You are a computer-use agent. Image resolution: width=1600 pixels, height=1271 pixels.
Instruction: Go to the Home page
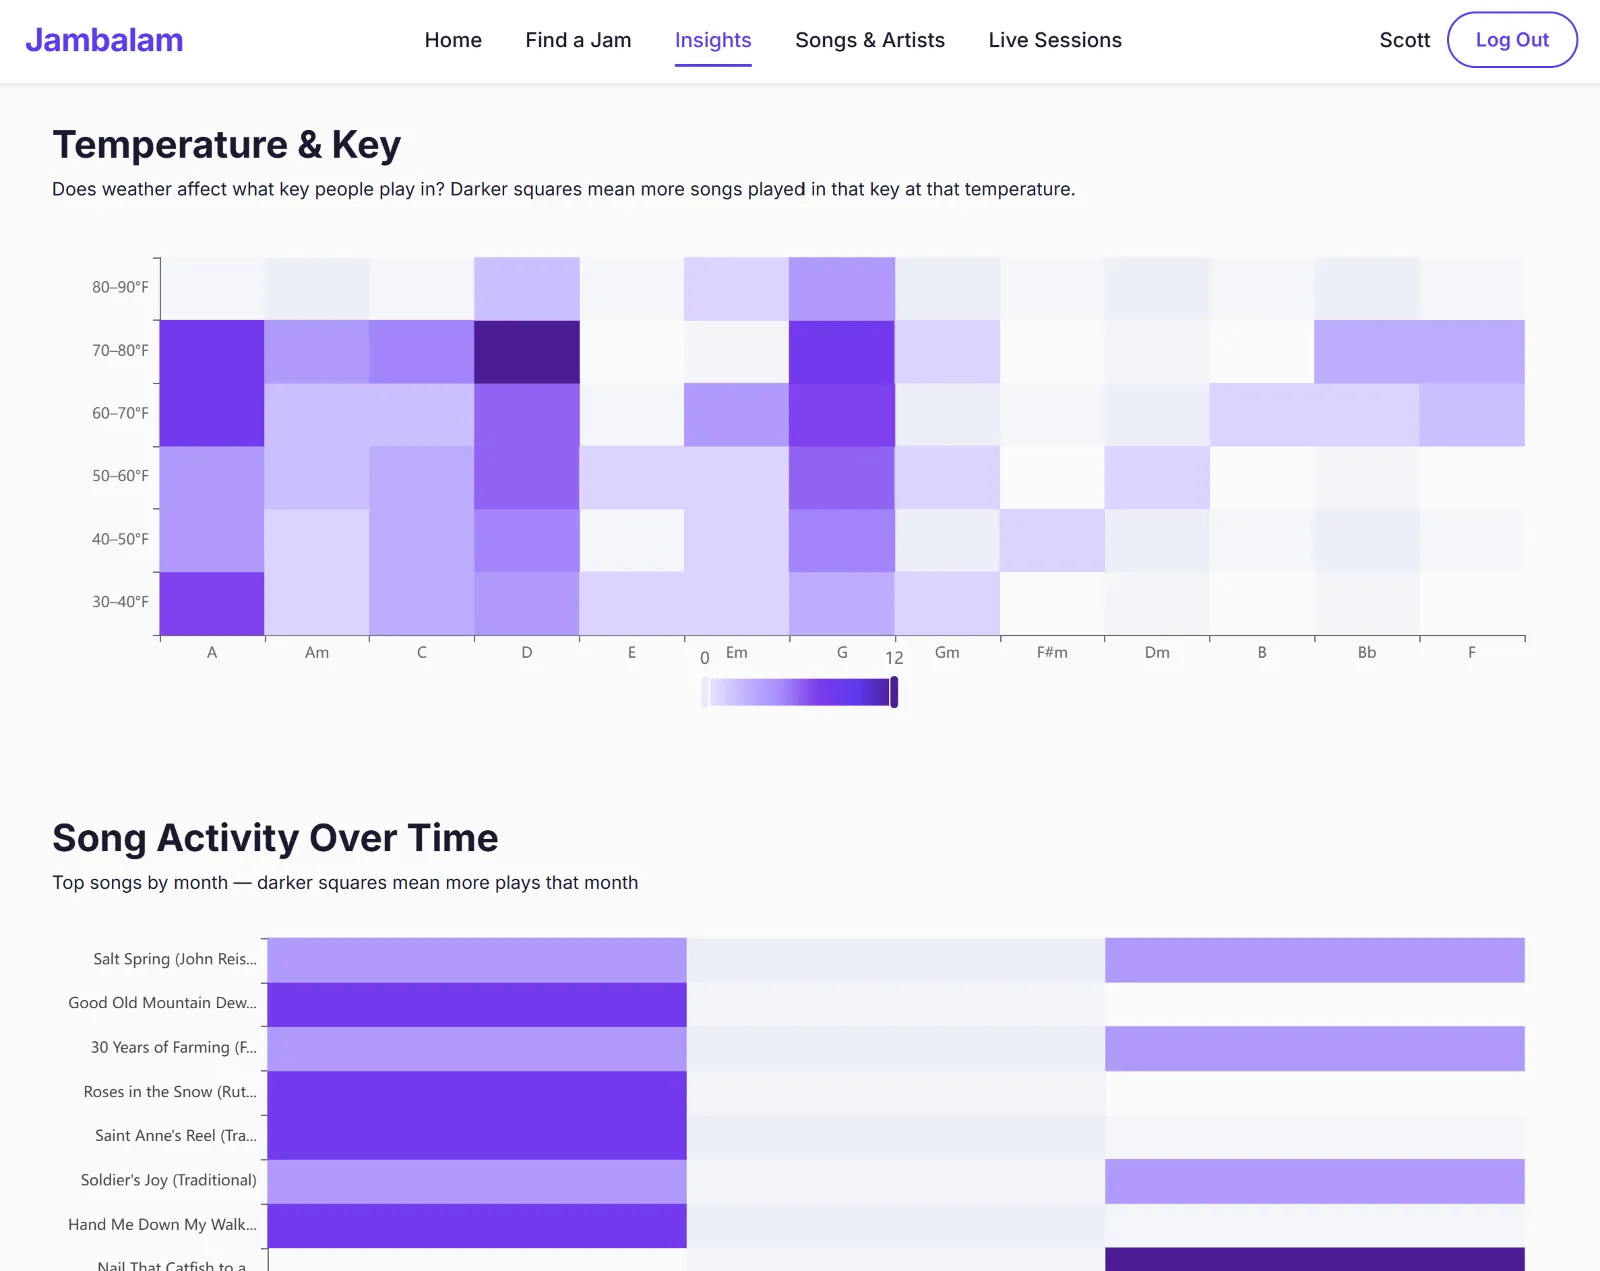point(453,40)
